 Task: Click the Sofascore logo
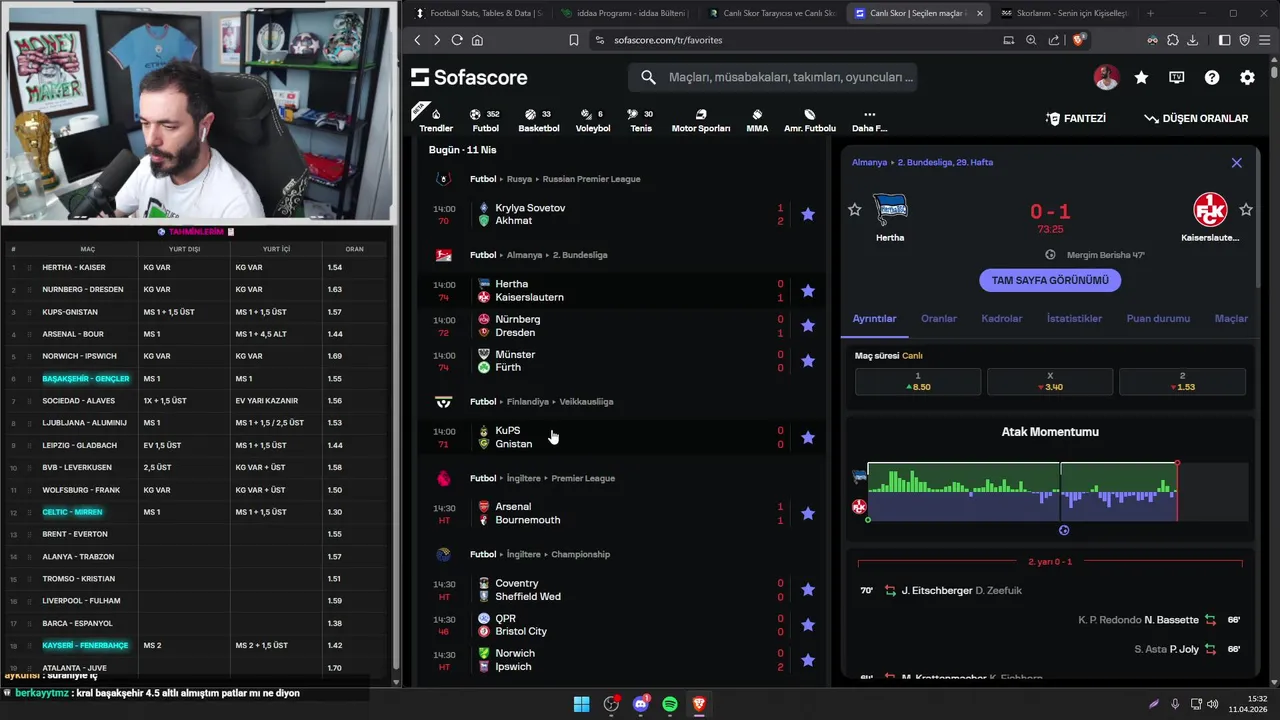(469, 77)
